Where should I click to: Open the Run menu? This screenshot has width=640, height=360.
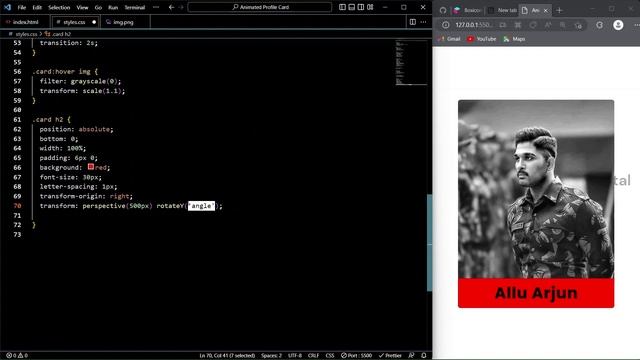[113, 7]
